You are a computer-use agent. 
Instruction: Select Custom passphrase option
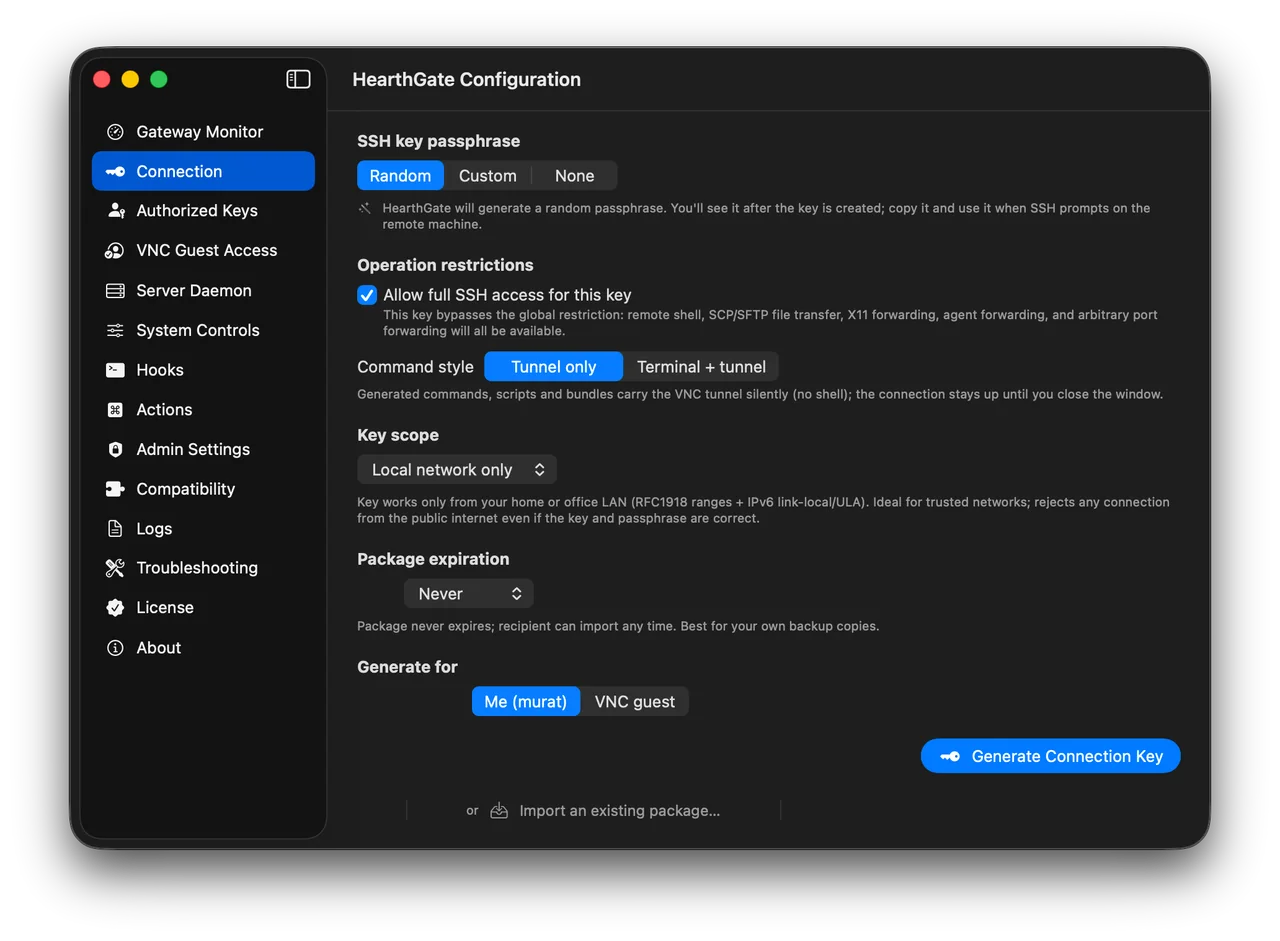(x=488, y=176)
